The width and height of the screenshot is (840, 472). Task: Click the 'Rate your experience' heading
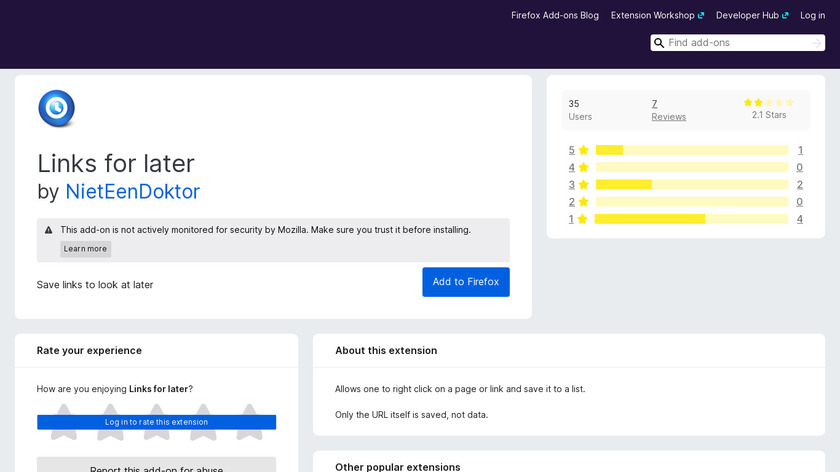(89, 350)
